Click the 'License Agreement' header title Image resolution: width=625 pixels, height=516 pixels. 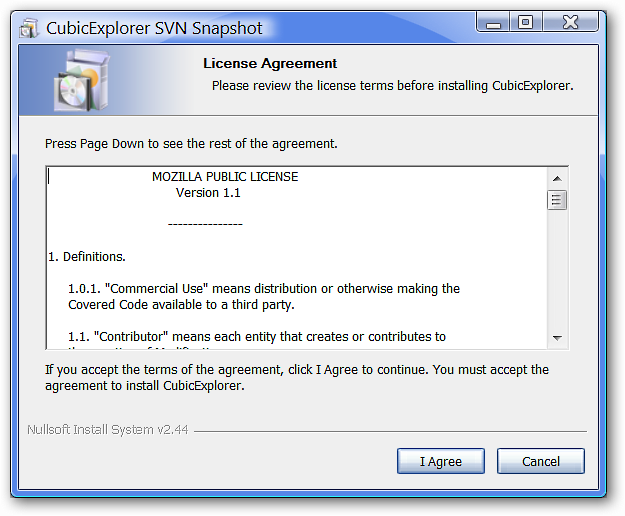270,63
